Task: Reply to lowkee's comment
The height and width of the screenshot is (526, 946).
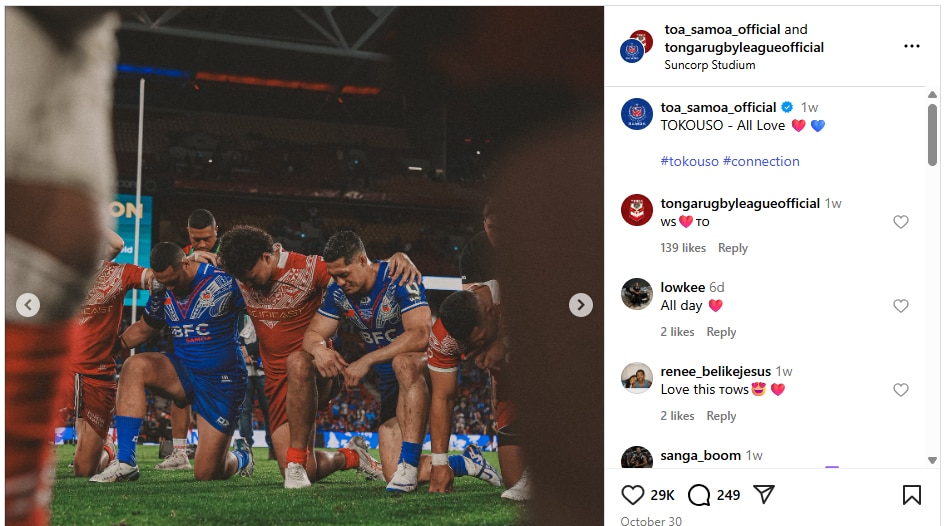Action: tap(721, 332)
